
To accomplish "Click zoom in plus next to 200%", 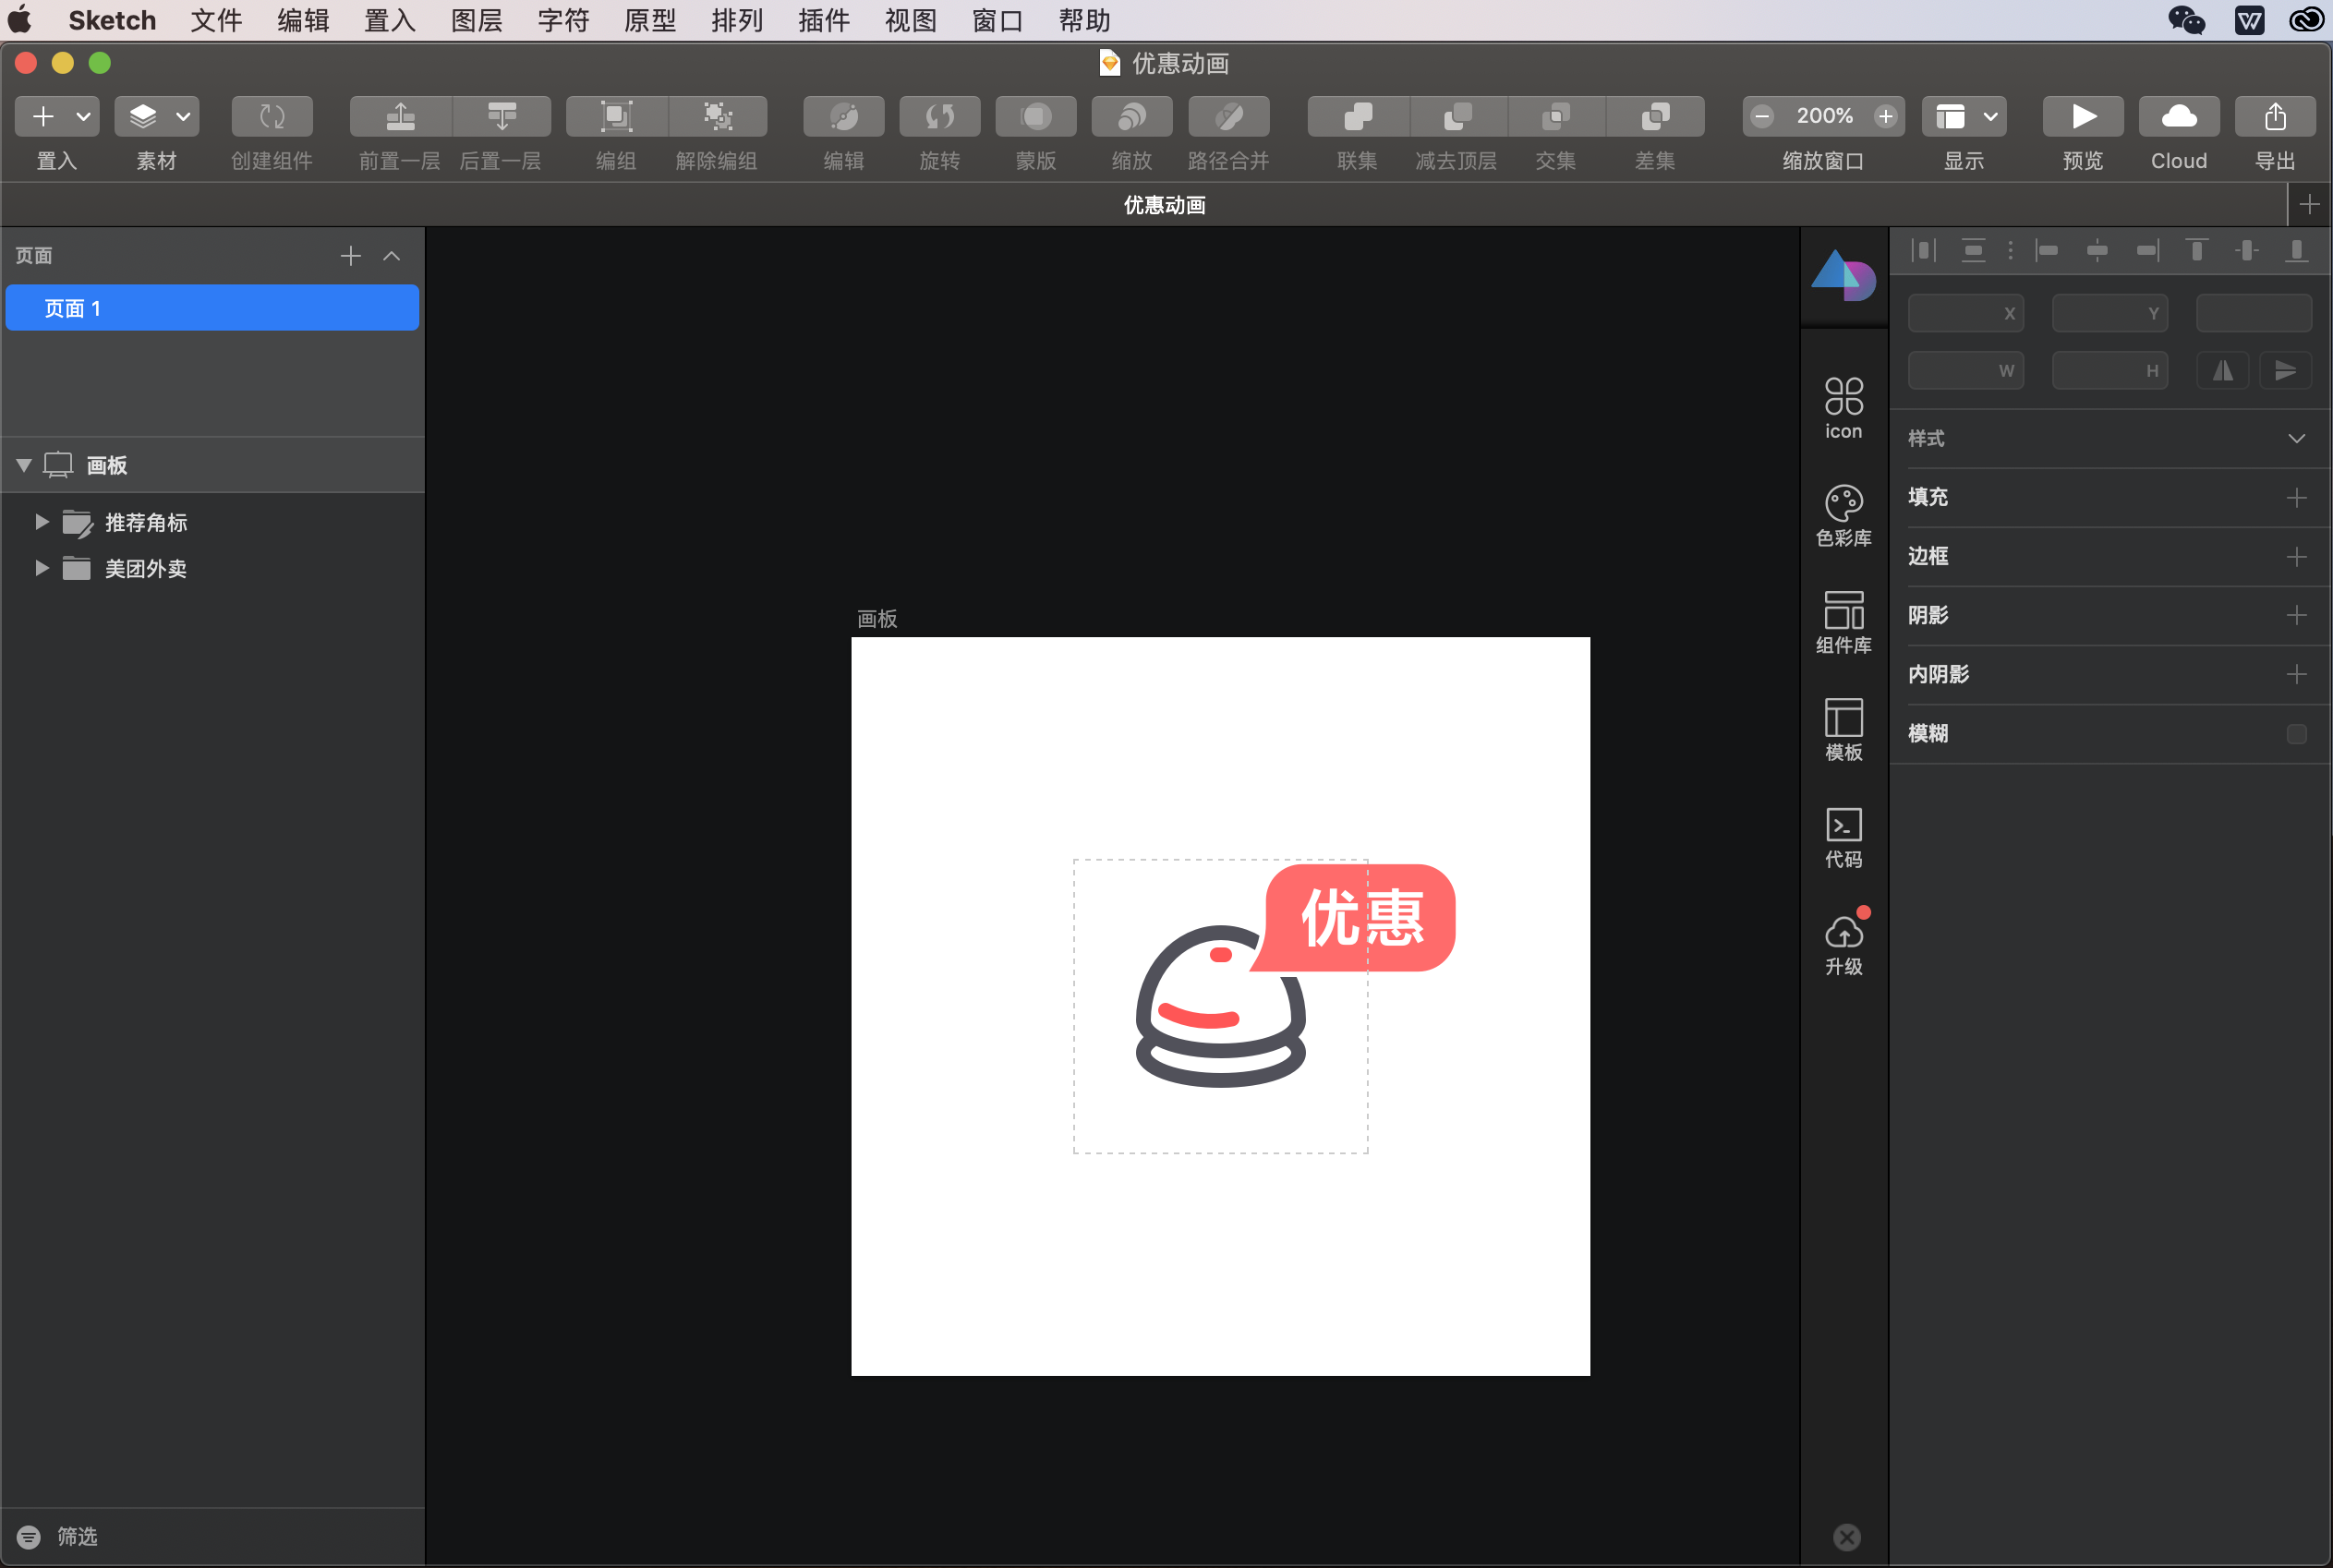I will coord(1885,116).
